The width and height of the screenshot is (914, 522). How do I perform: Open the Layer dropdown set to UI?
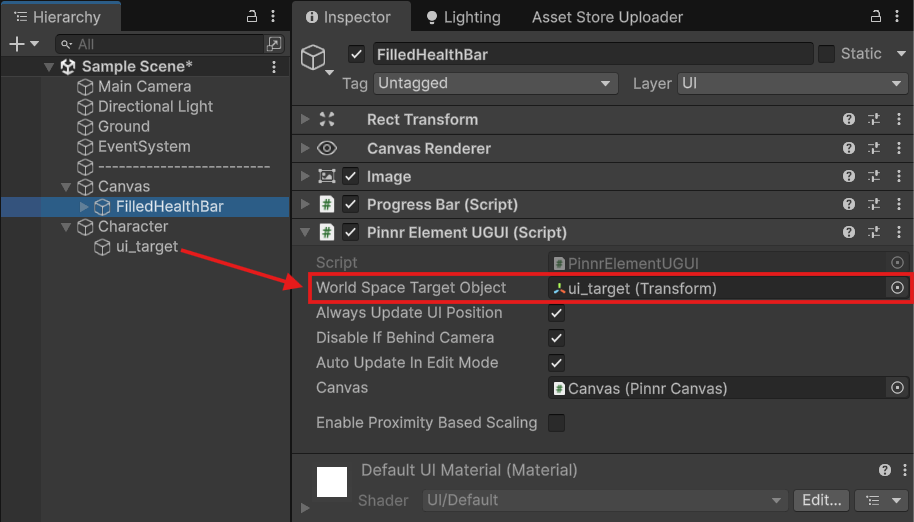[x=792, y=84]
